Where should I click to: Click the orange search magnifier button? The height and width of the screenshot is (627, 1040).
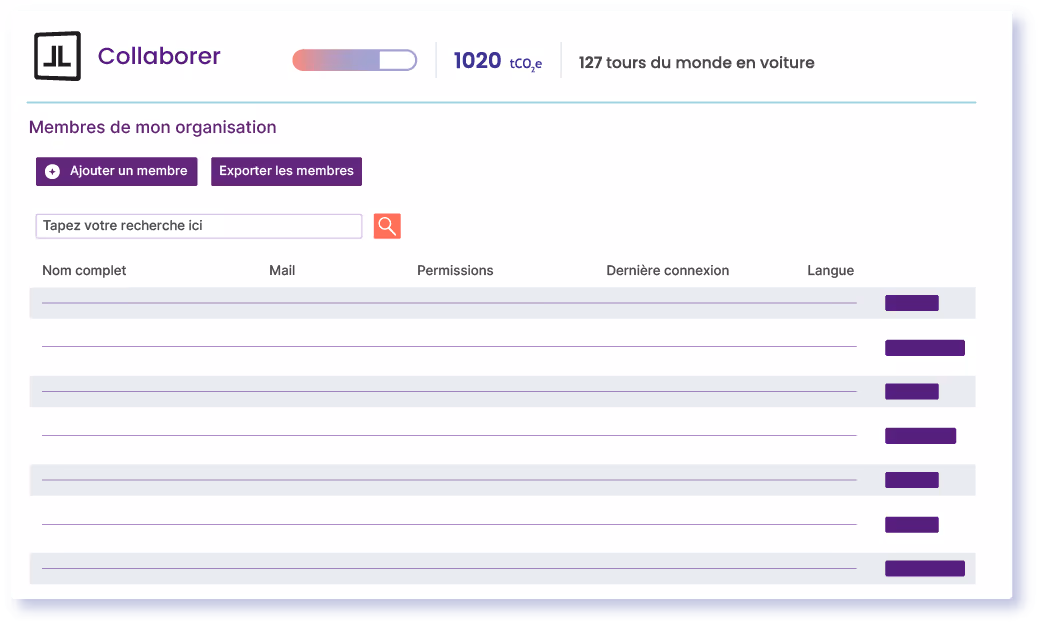387,226
